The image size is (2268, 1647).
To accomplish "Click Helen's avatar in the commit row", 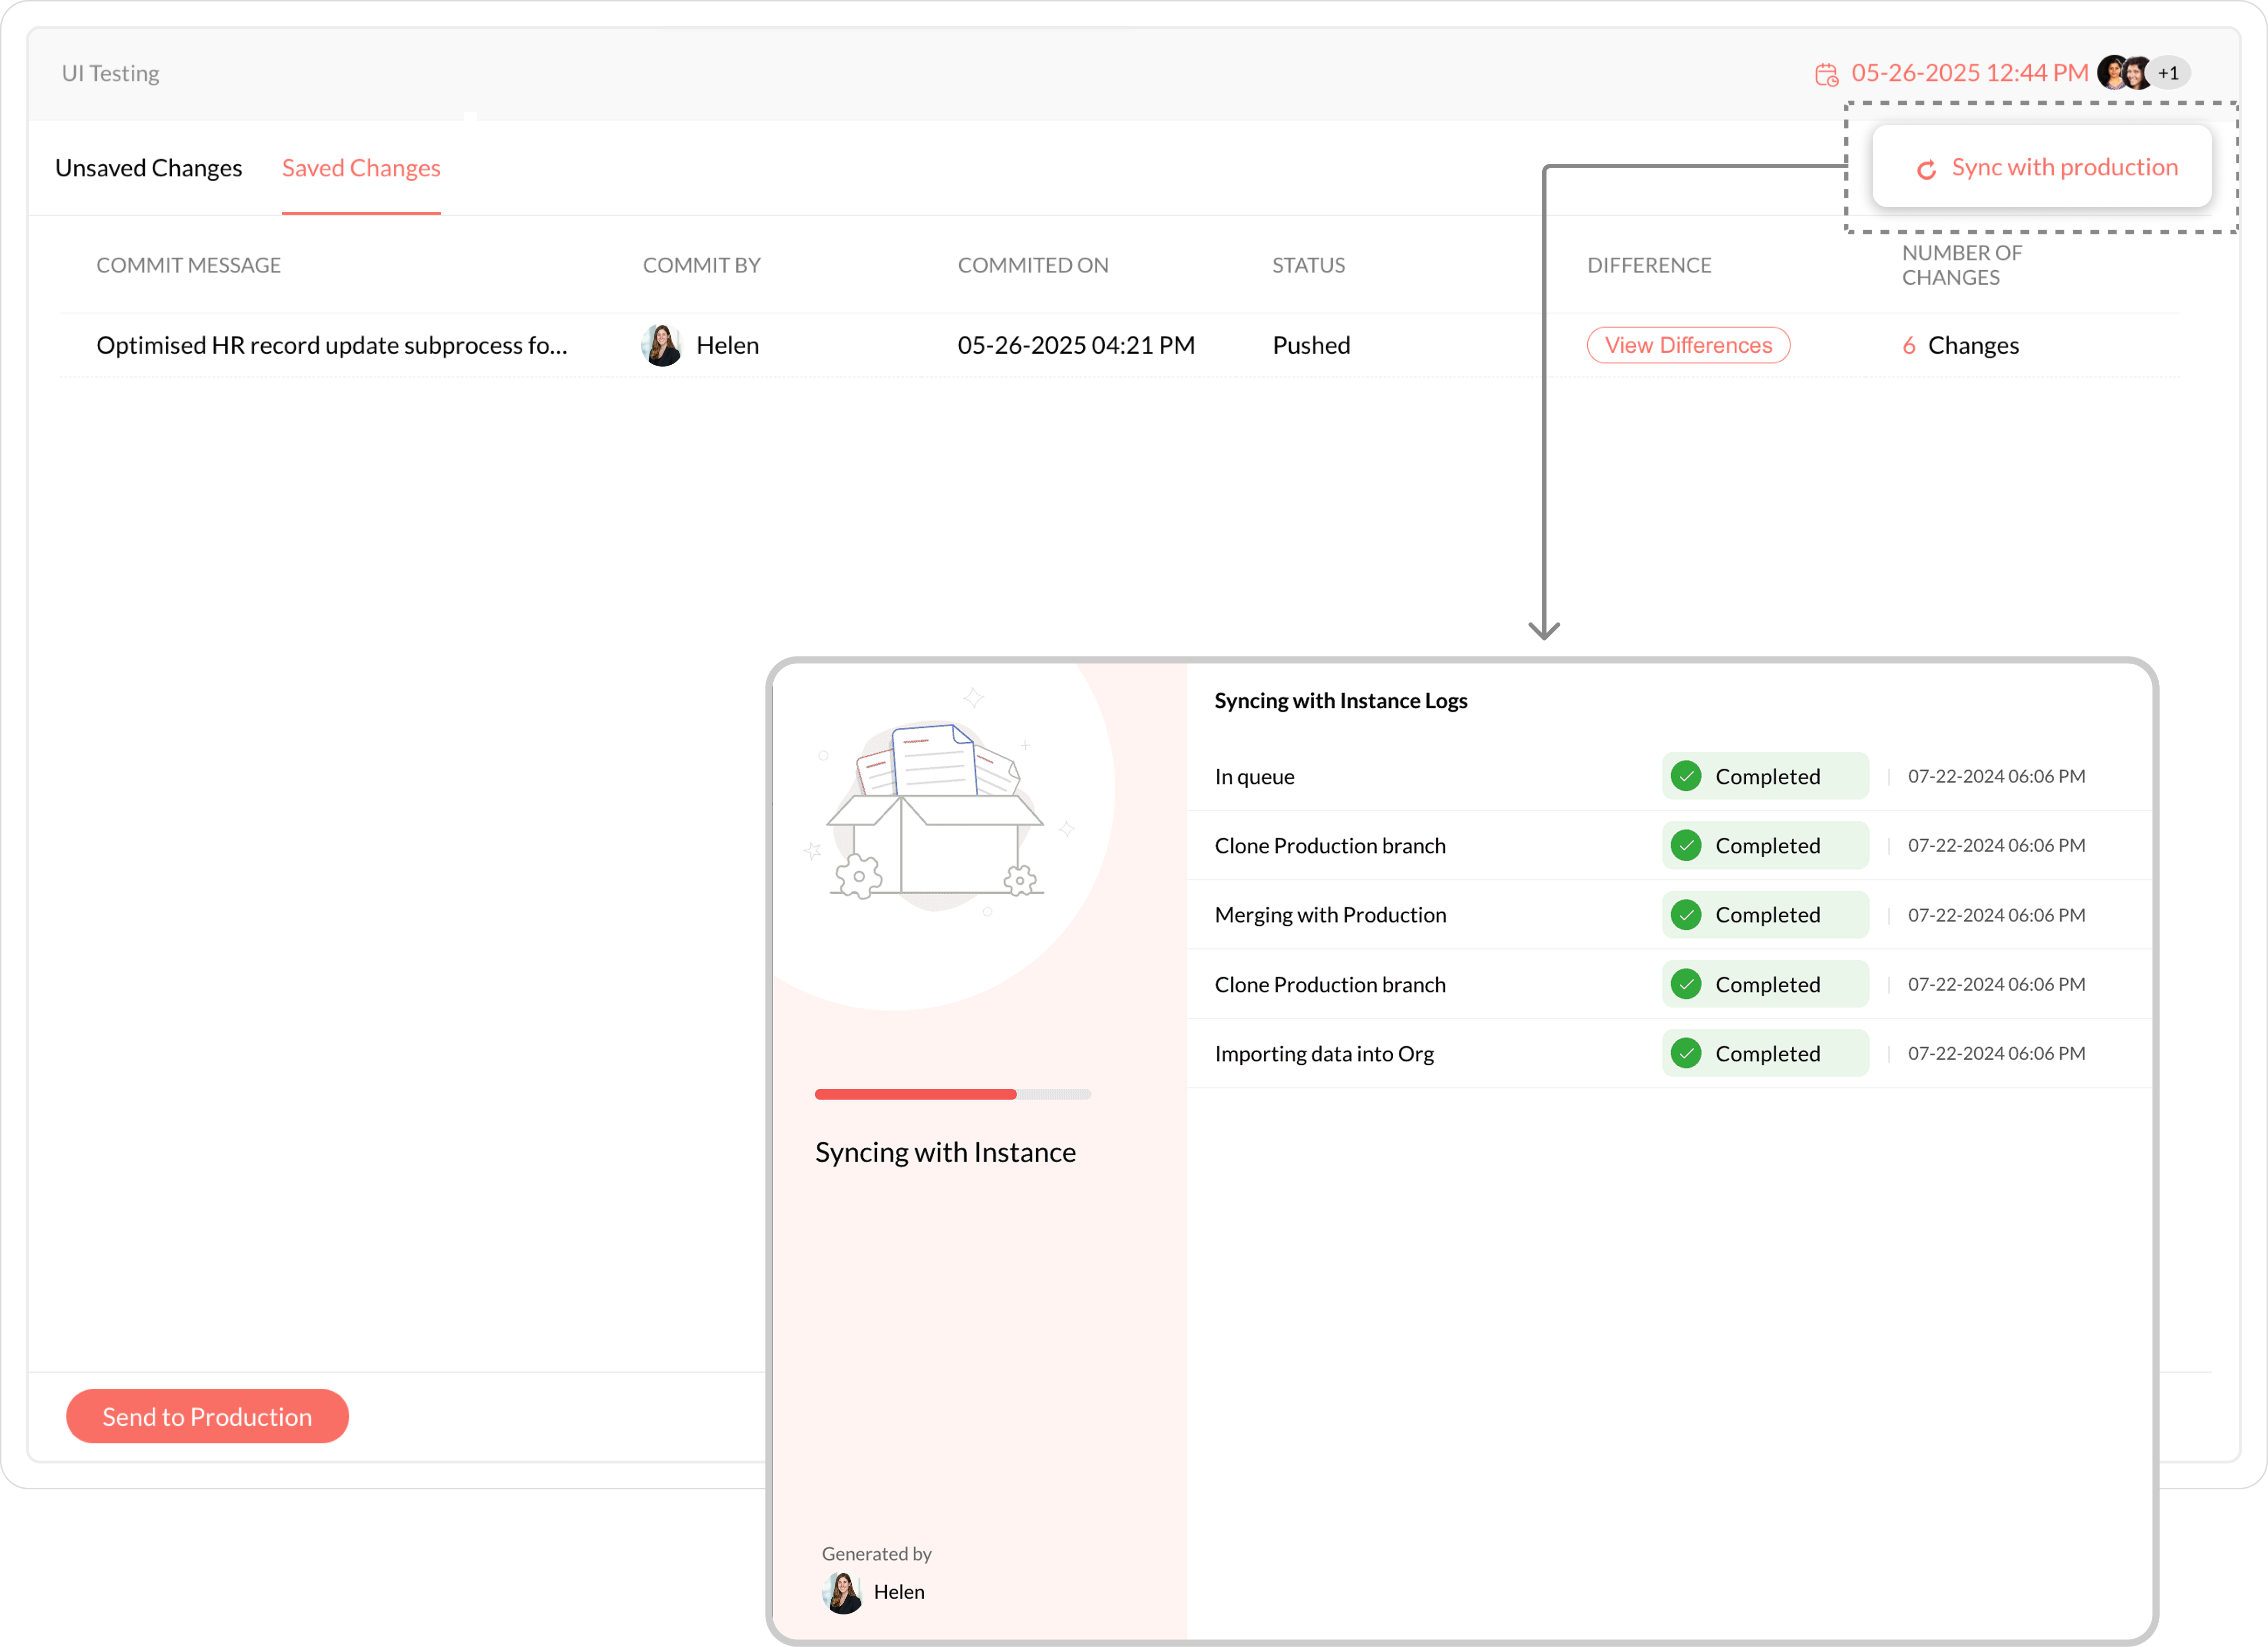I will click(661, 346).
